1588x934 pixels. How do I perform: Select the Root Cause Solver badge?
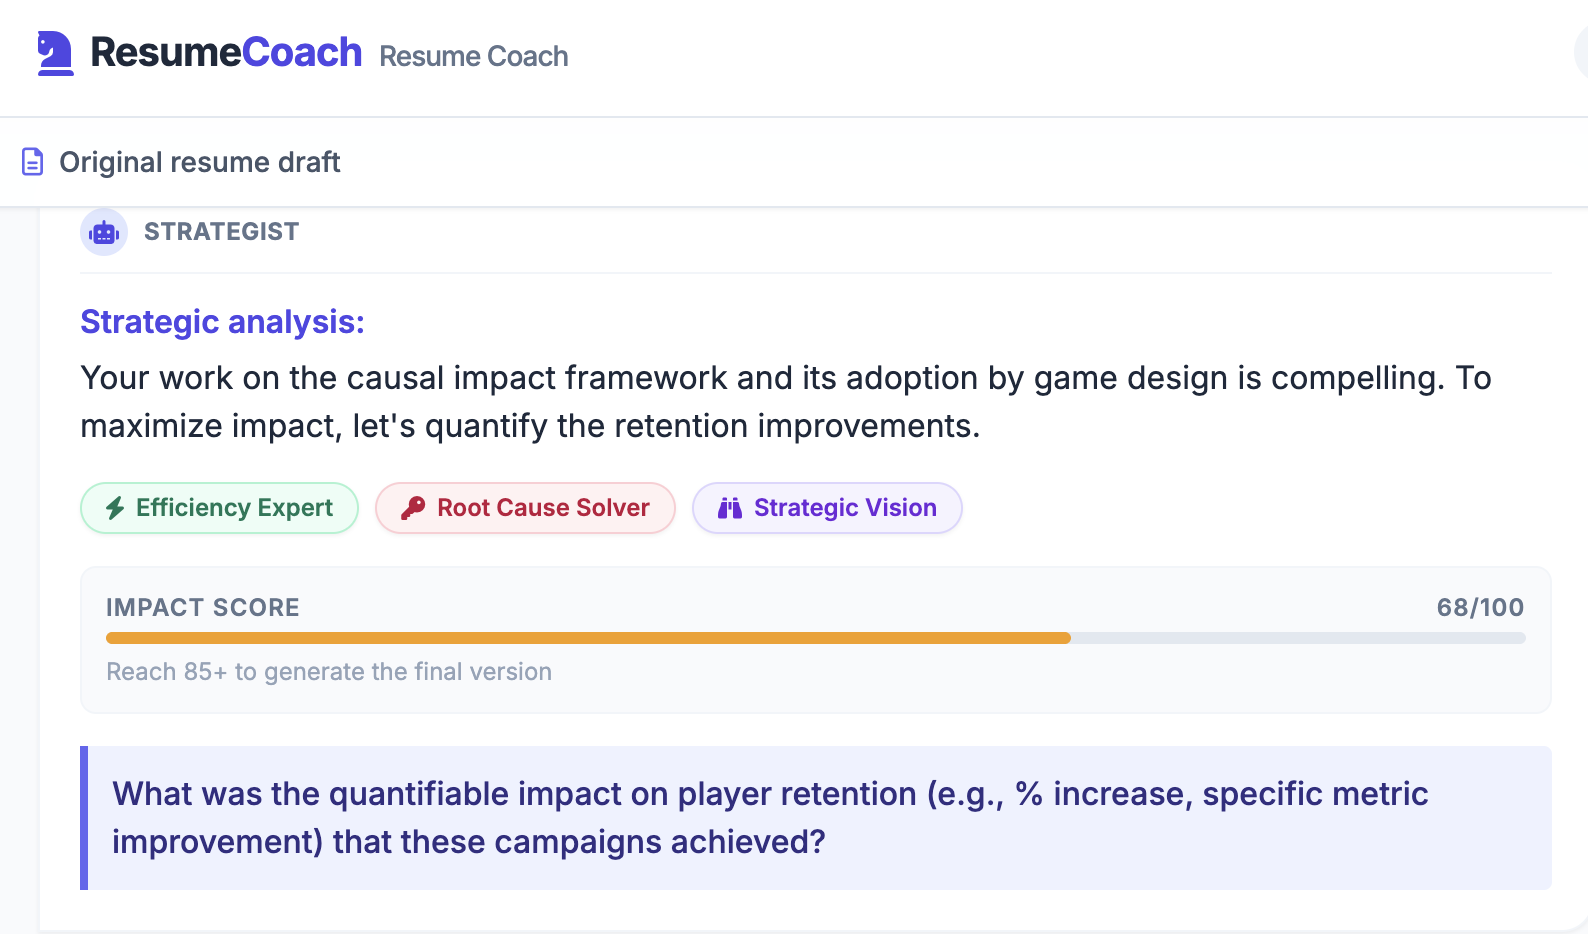click(525, 508)
